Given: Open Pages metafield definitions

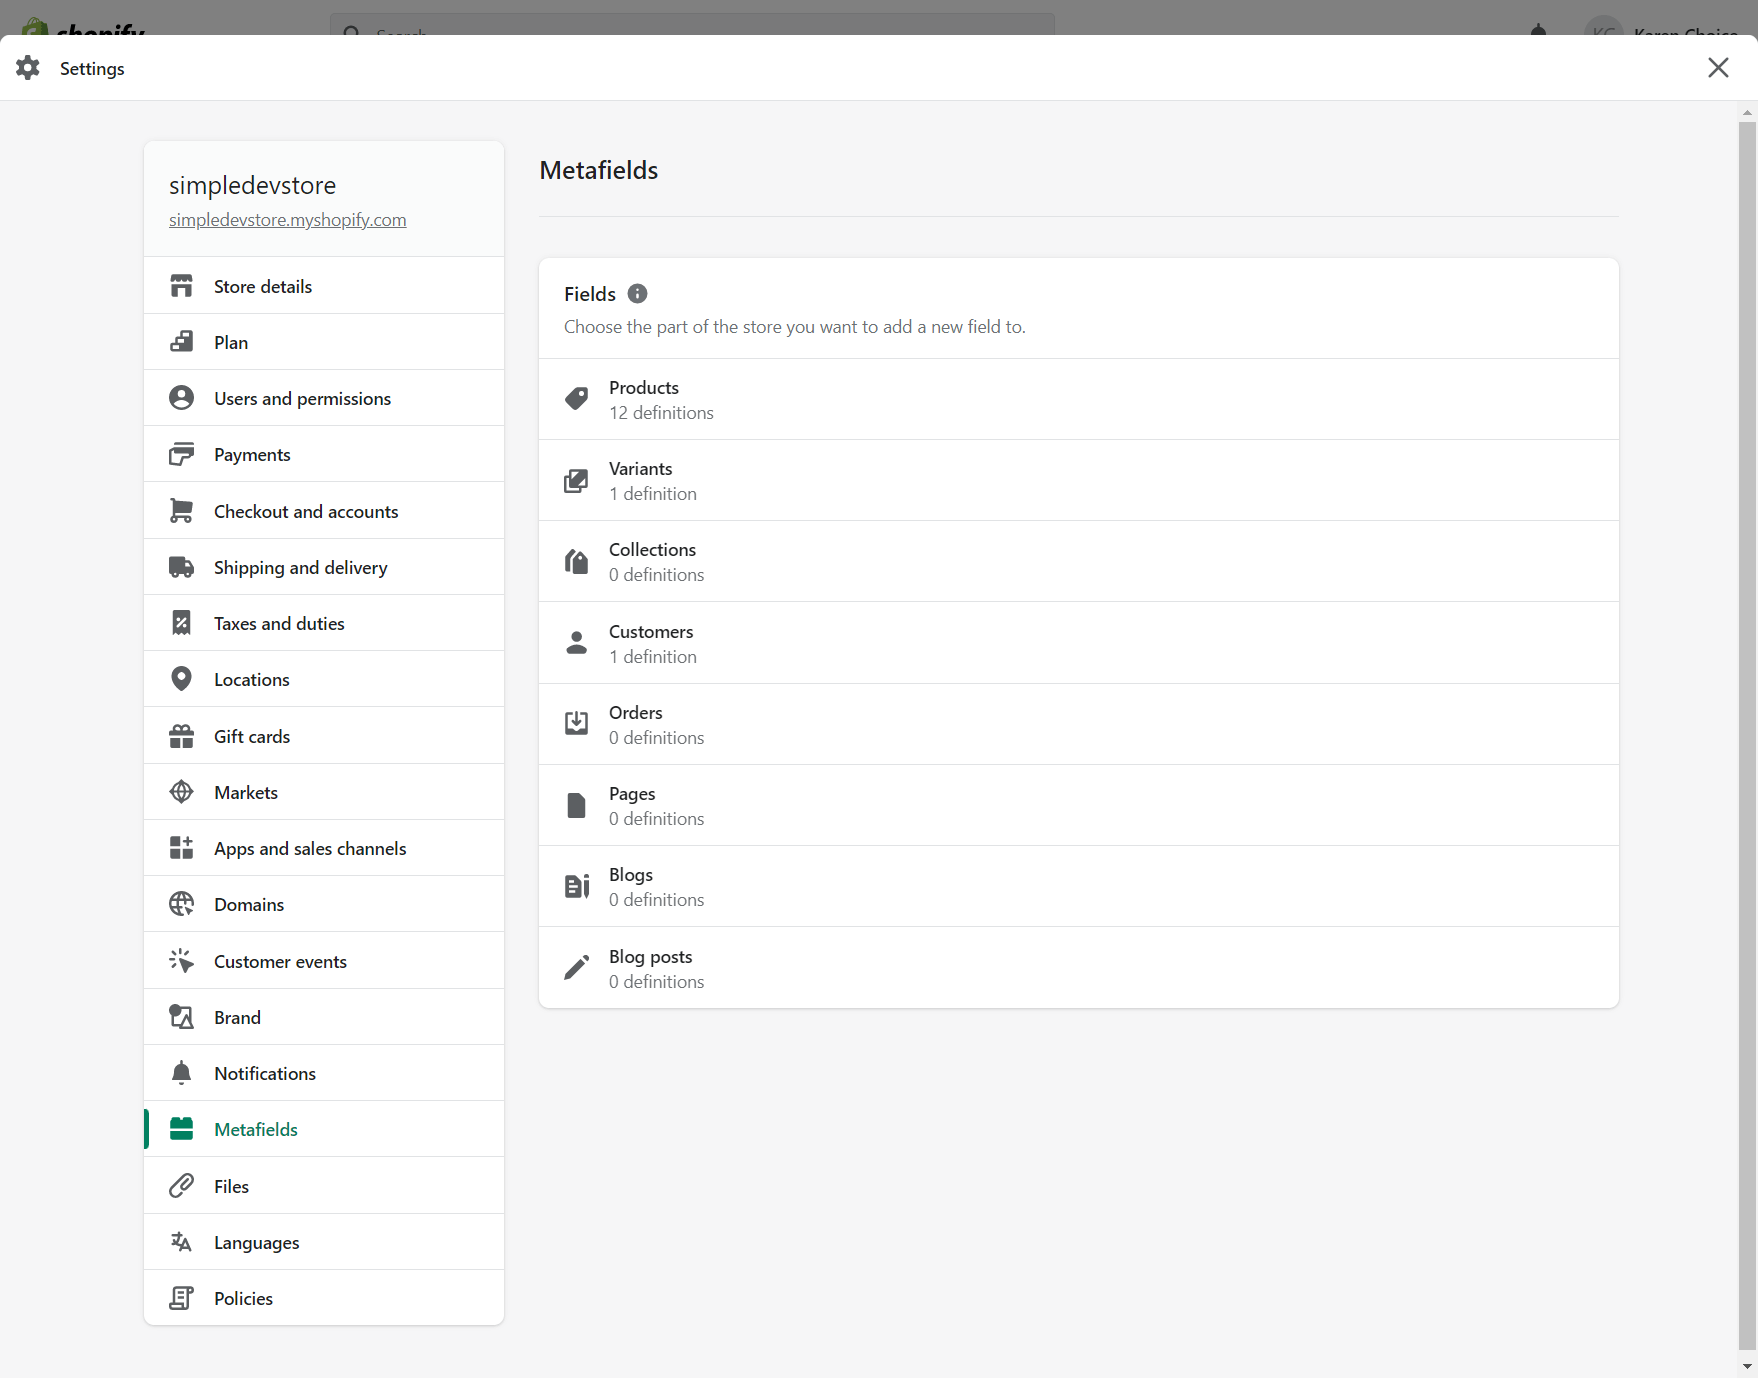Looking at the screenshot, I should coord(1079,805).
